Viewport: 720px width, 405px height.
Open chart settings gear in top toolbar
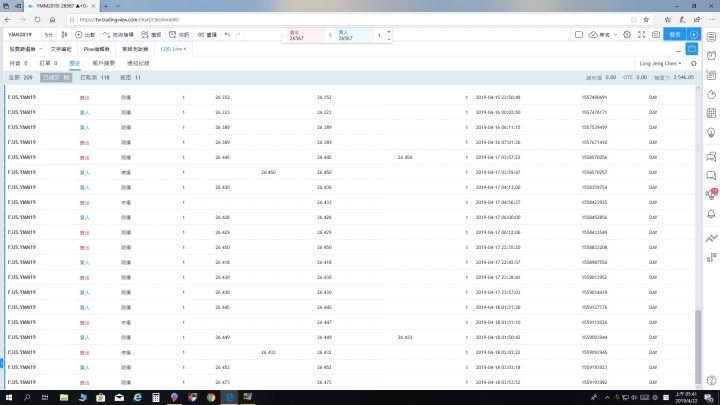click(627, 34)
